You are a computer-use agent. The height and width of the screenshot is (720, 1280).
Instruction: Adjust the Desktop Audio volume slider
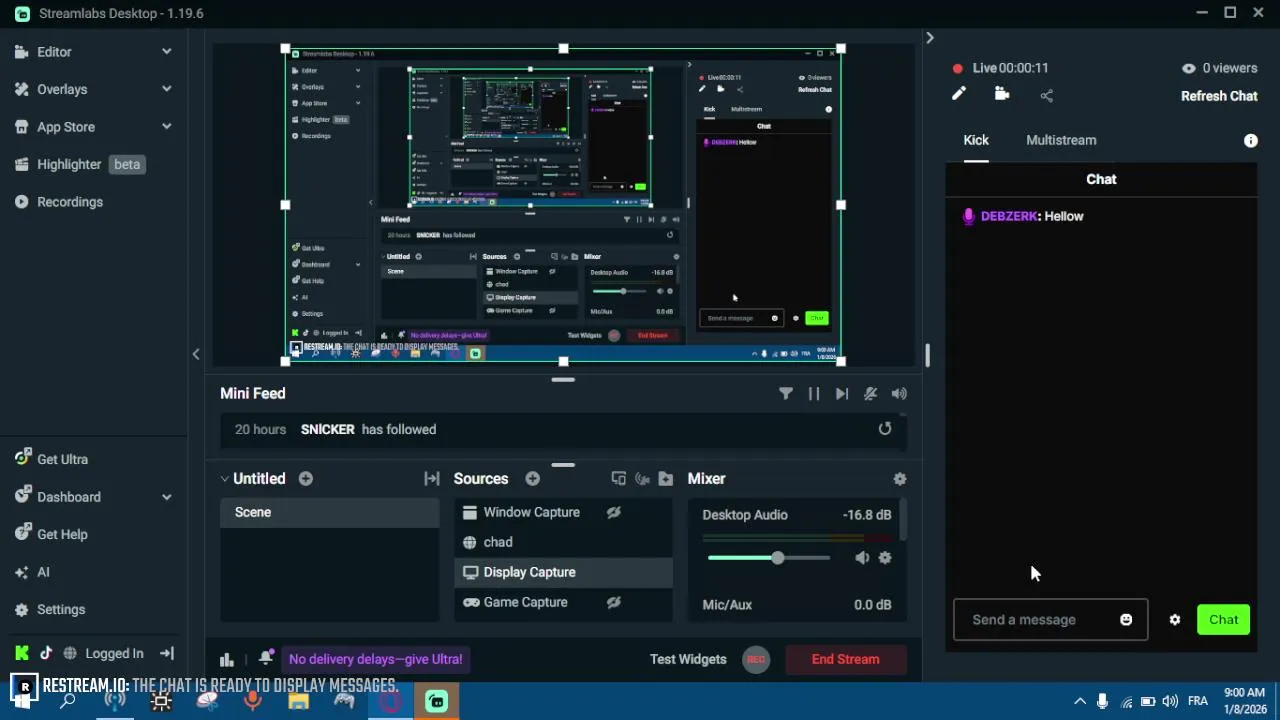pyautogui.click(x=769, y=558)
